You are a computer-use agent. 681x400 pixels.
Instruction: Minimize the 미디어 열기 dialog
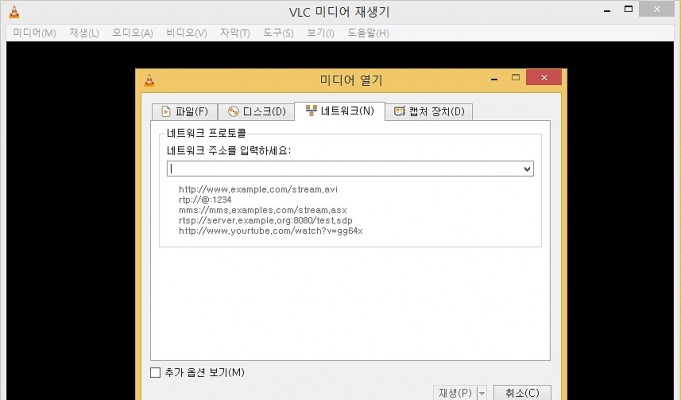pos(494,79)
